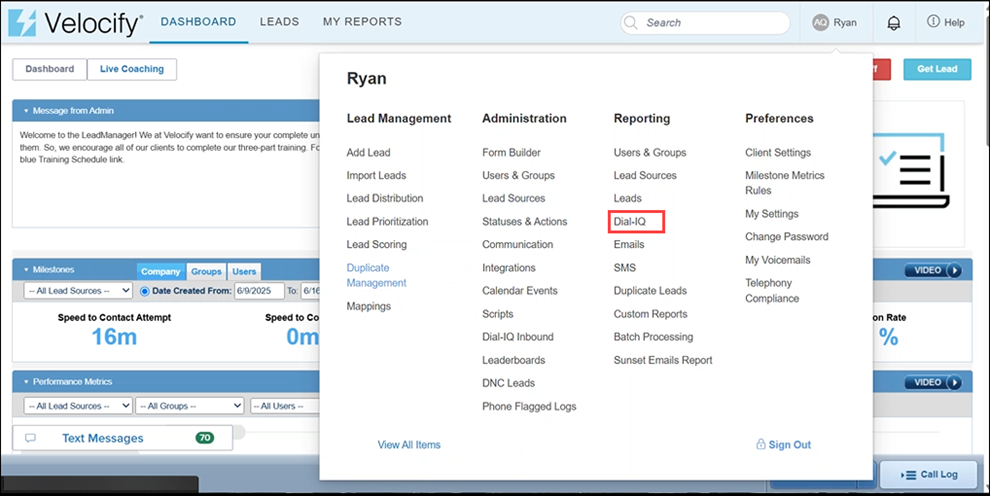Collapse the Performance Metrics panel arrow
Viewport: 990px width, 496px height.
(26, 382)
